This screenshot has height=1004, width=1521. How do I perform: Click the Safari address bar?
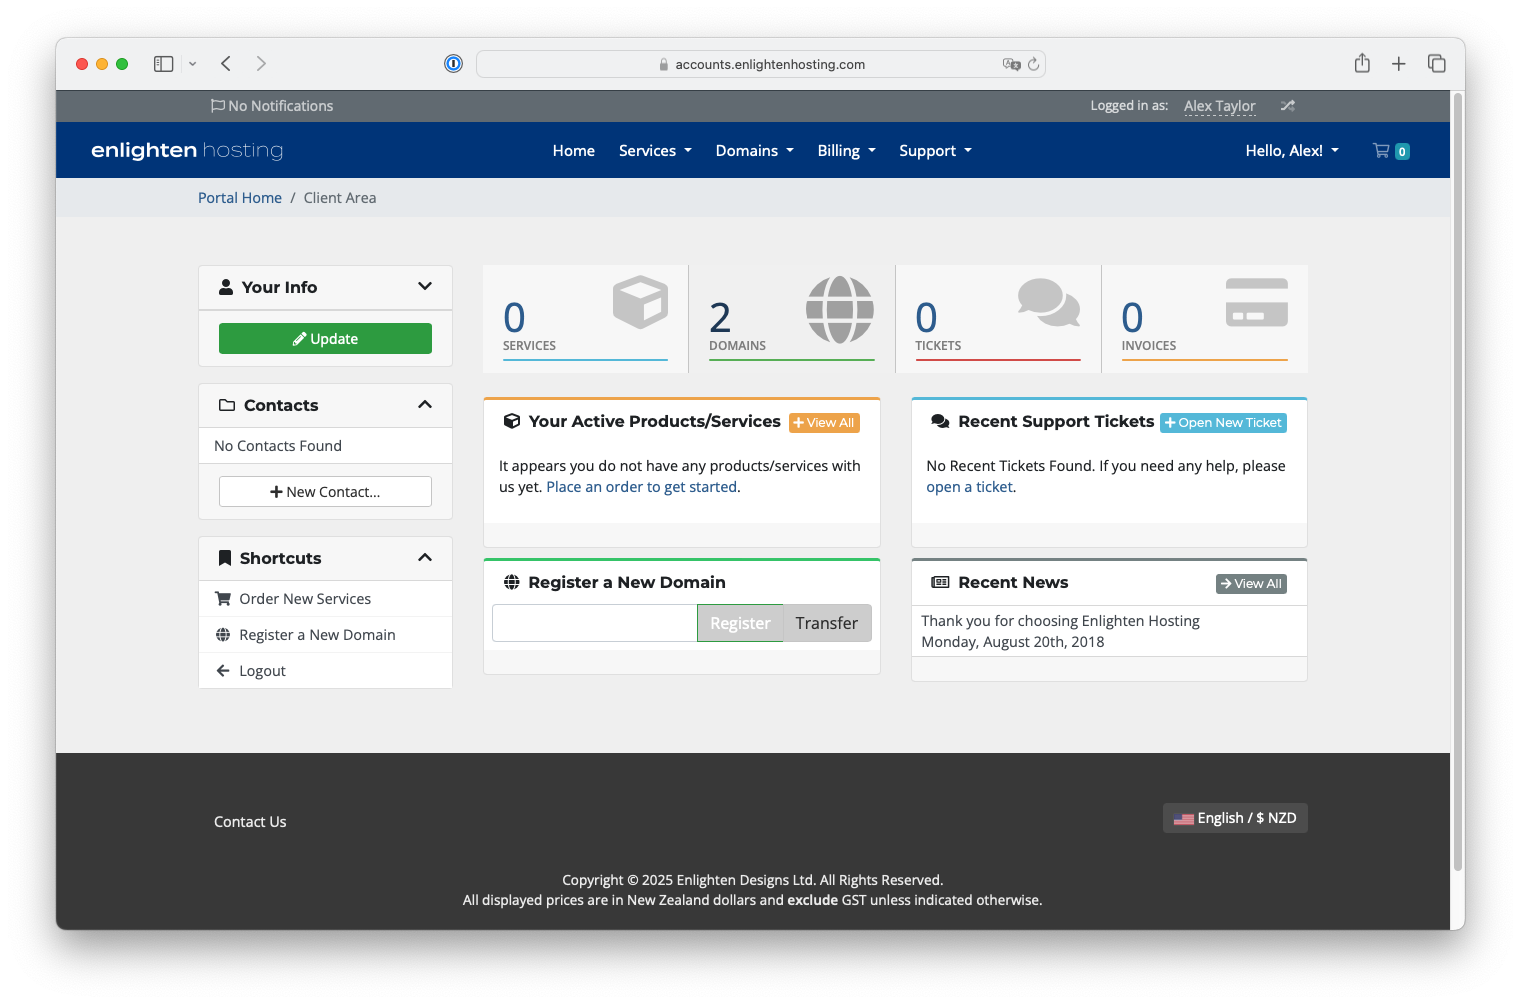[x=761, y=64]
